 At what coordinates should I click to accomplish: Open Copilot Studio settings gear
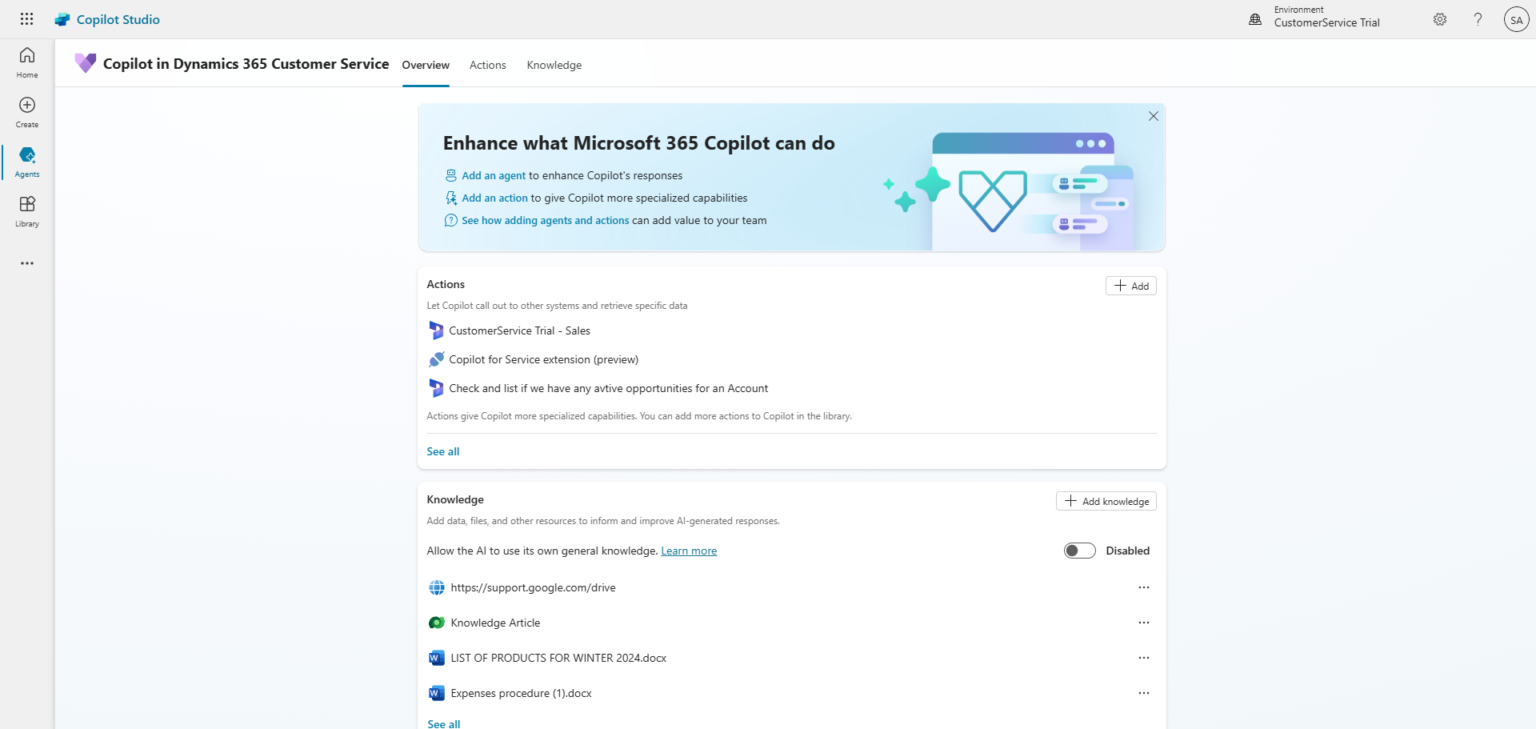(x=1439, y=18)
